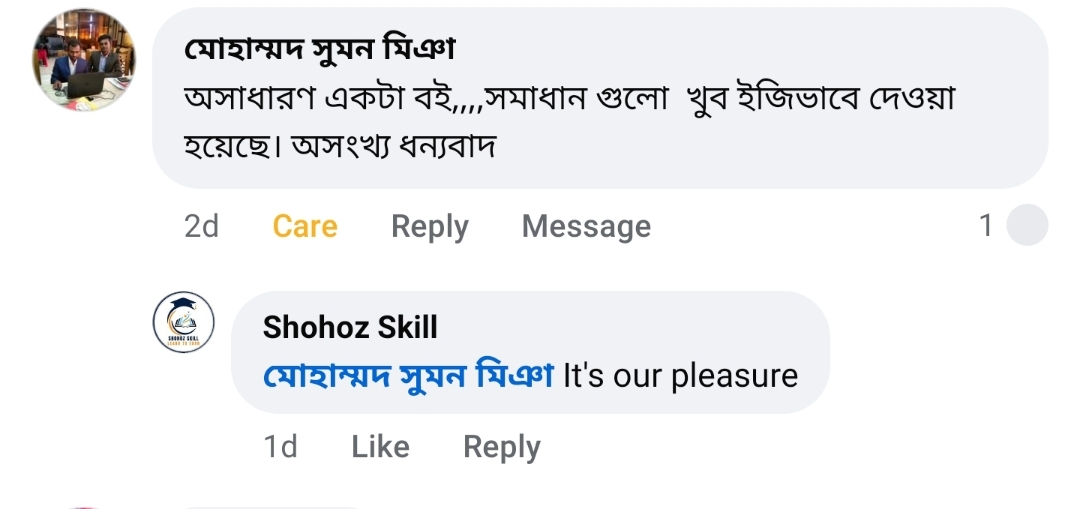The image size is (1080, 509).
Task: Click the "It's our pleasure" reply text
Action: [x=680, y=376]
